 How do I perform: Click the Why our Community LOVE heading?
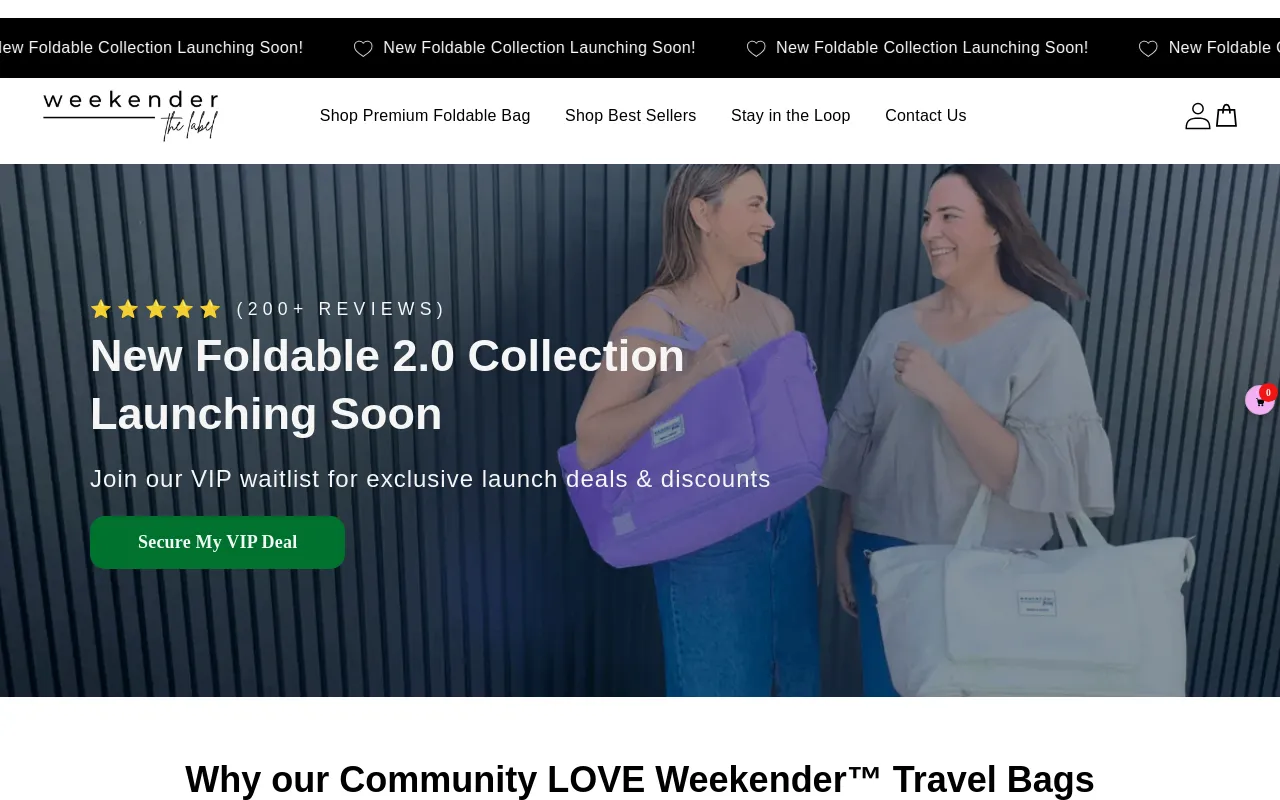click(x=640, y=779)
